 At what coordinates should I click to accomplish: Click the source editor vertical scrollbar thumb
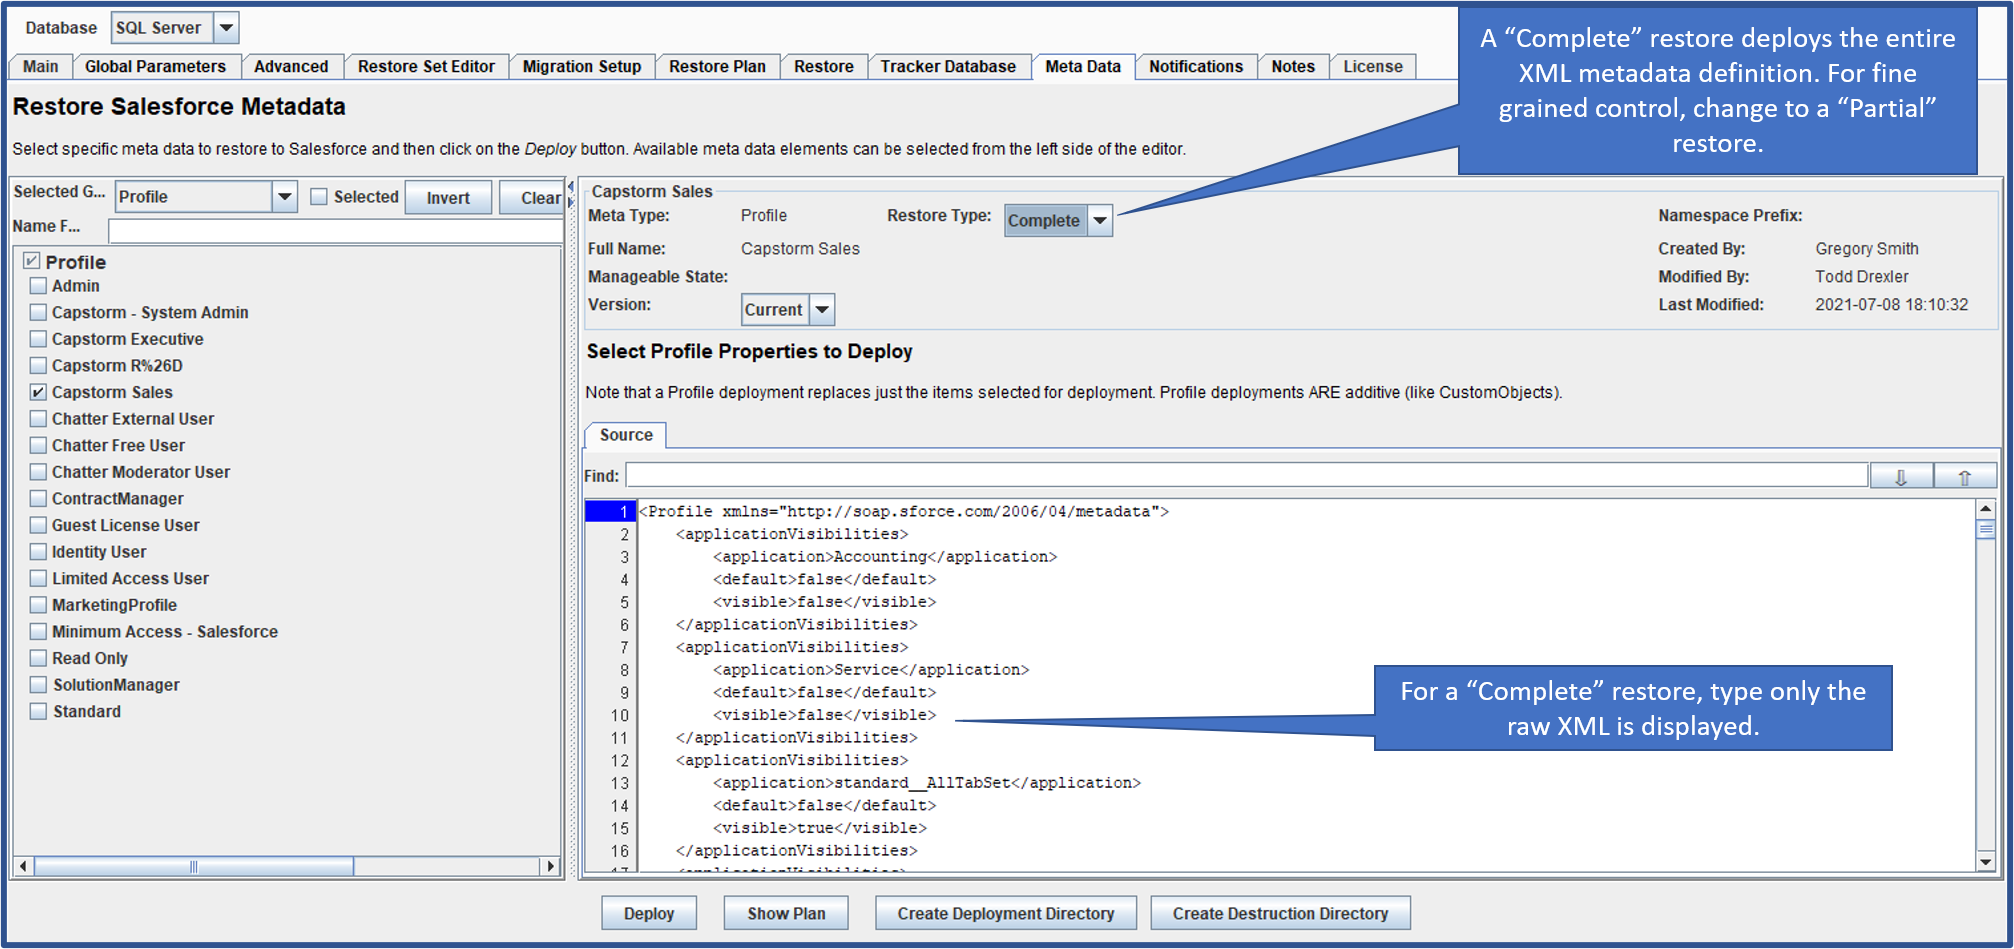tap(1986, 530)
